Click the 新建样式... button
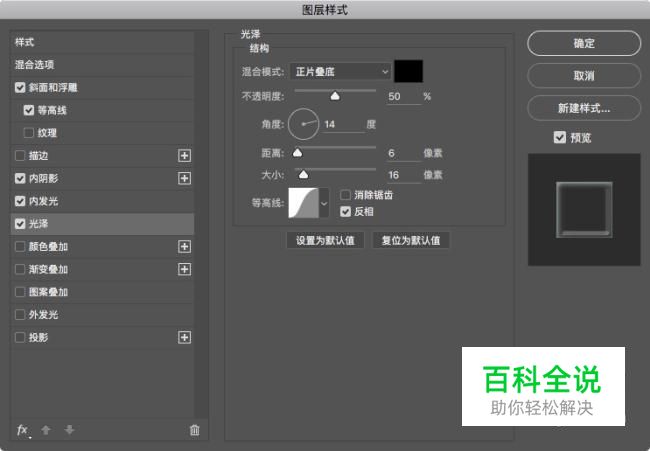650x451 pixels. (584, 108)
